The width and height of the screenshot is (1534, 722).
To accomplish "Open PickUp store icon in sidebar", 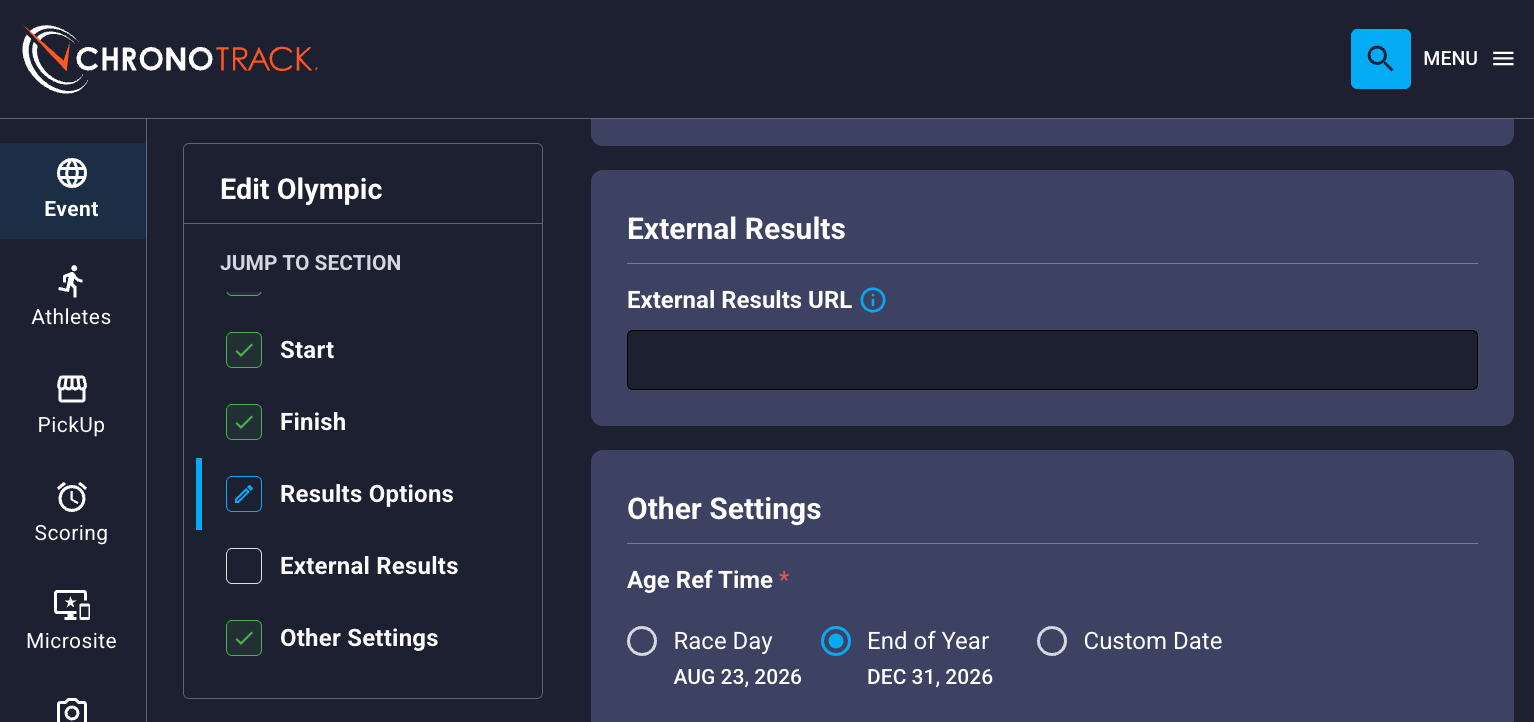I will [72, 389].
